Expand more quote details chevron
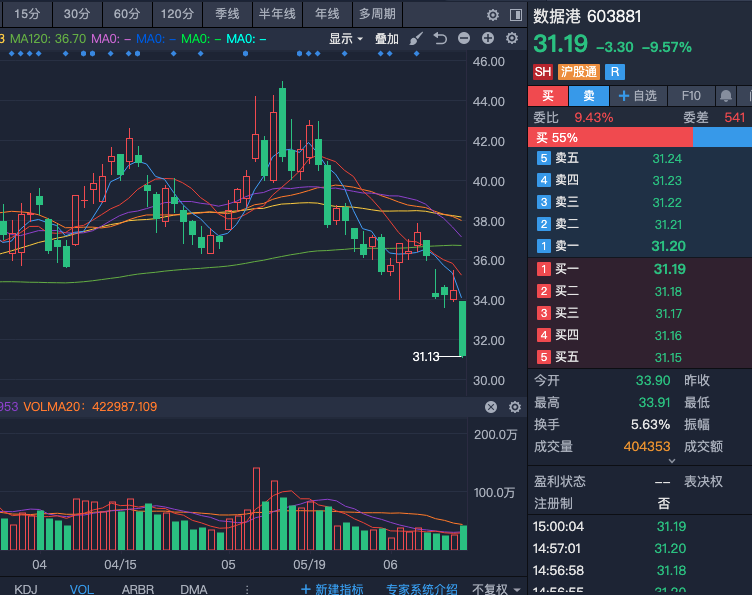The image size is (752, 595). tap(672, 461)
